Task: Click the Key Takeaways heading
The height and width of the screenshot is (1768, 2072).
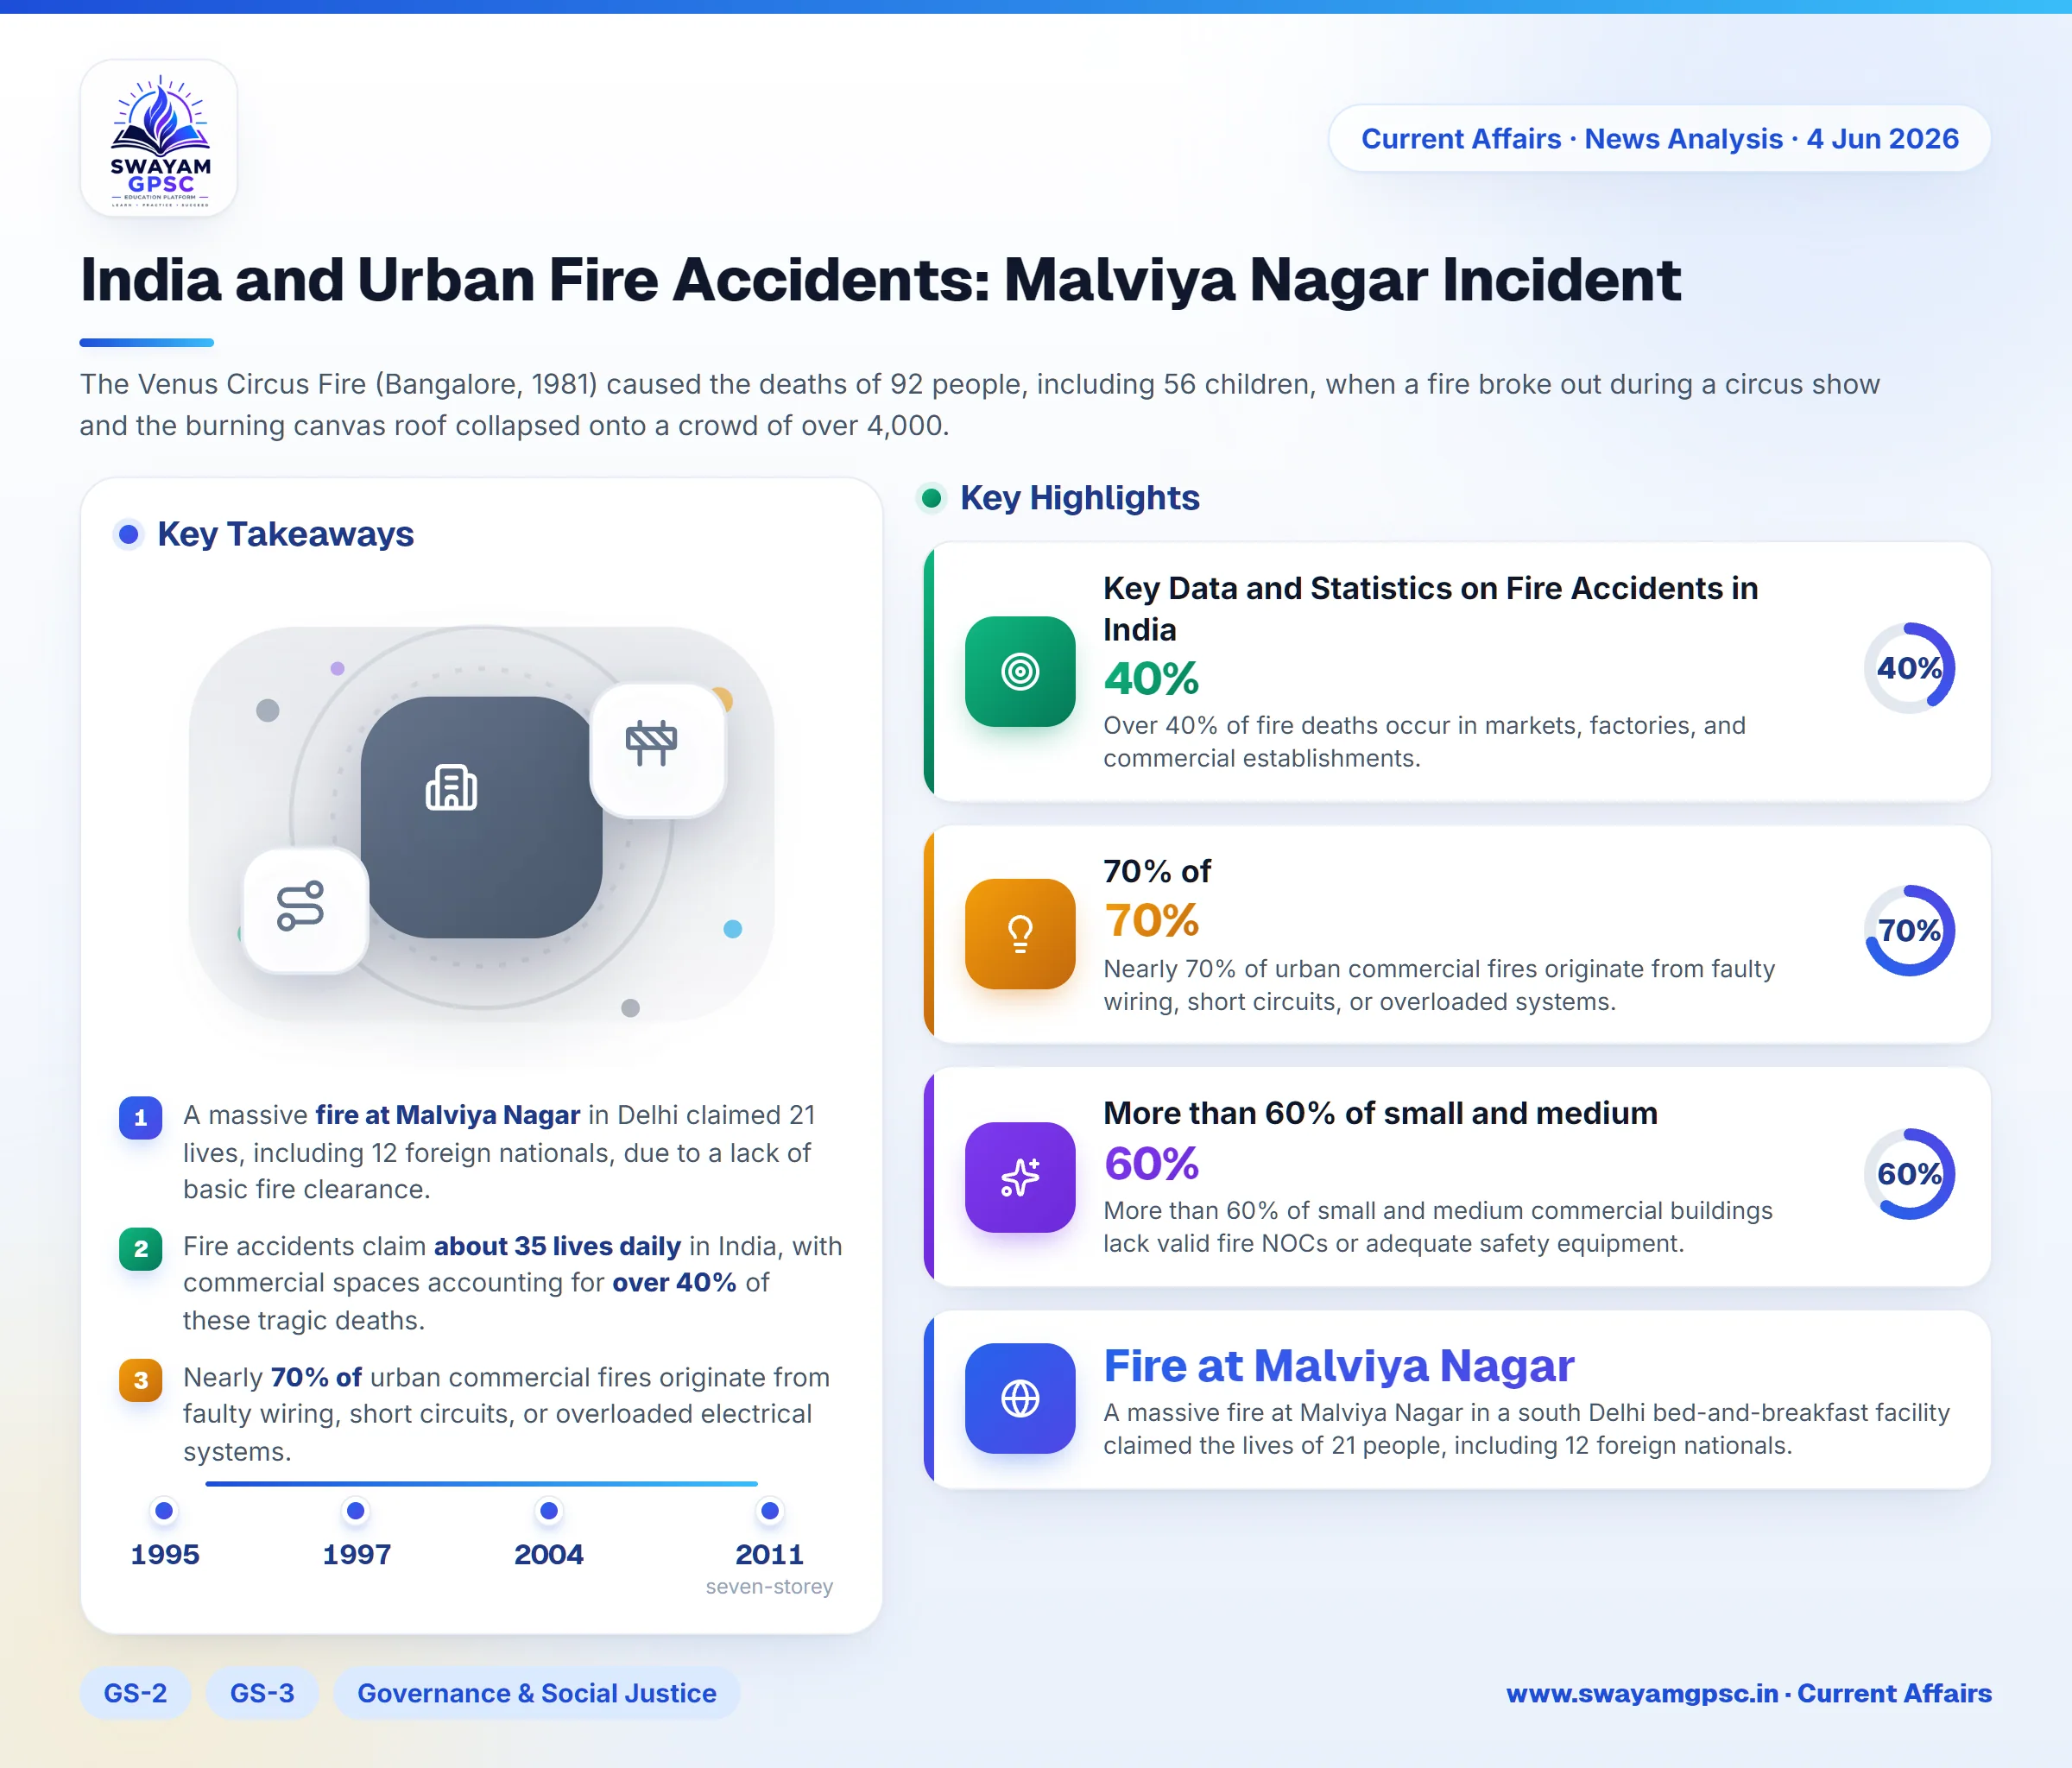Action: [285, 534]
